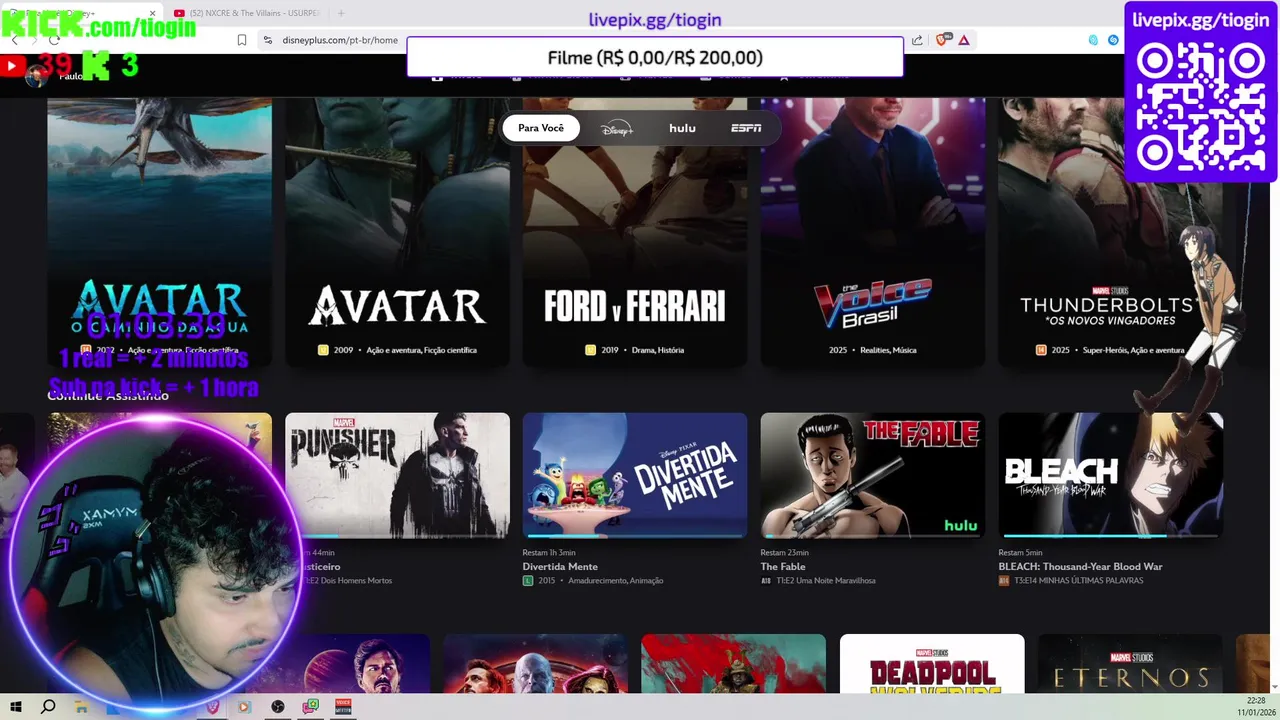1280x720 pixels.
Task: Click the Divertida Mente watch progress bar
Action: point(635,536)
